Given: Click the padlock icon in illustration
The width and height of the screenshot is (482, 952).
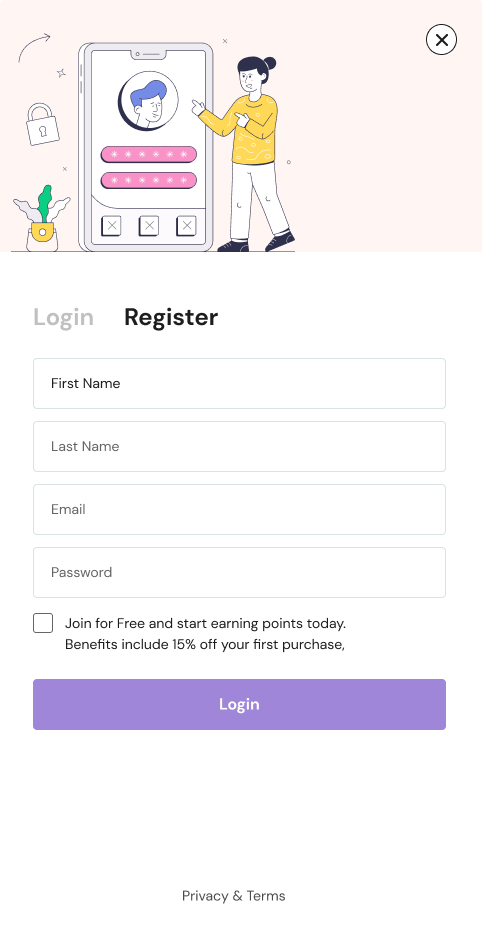Looking at the screenshot, I should pyautogui.click(x=42, y=124).
